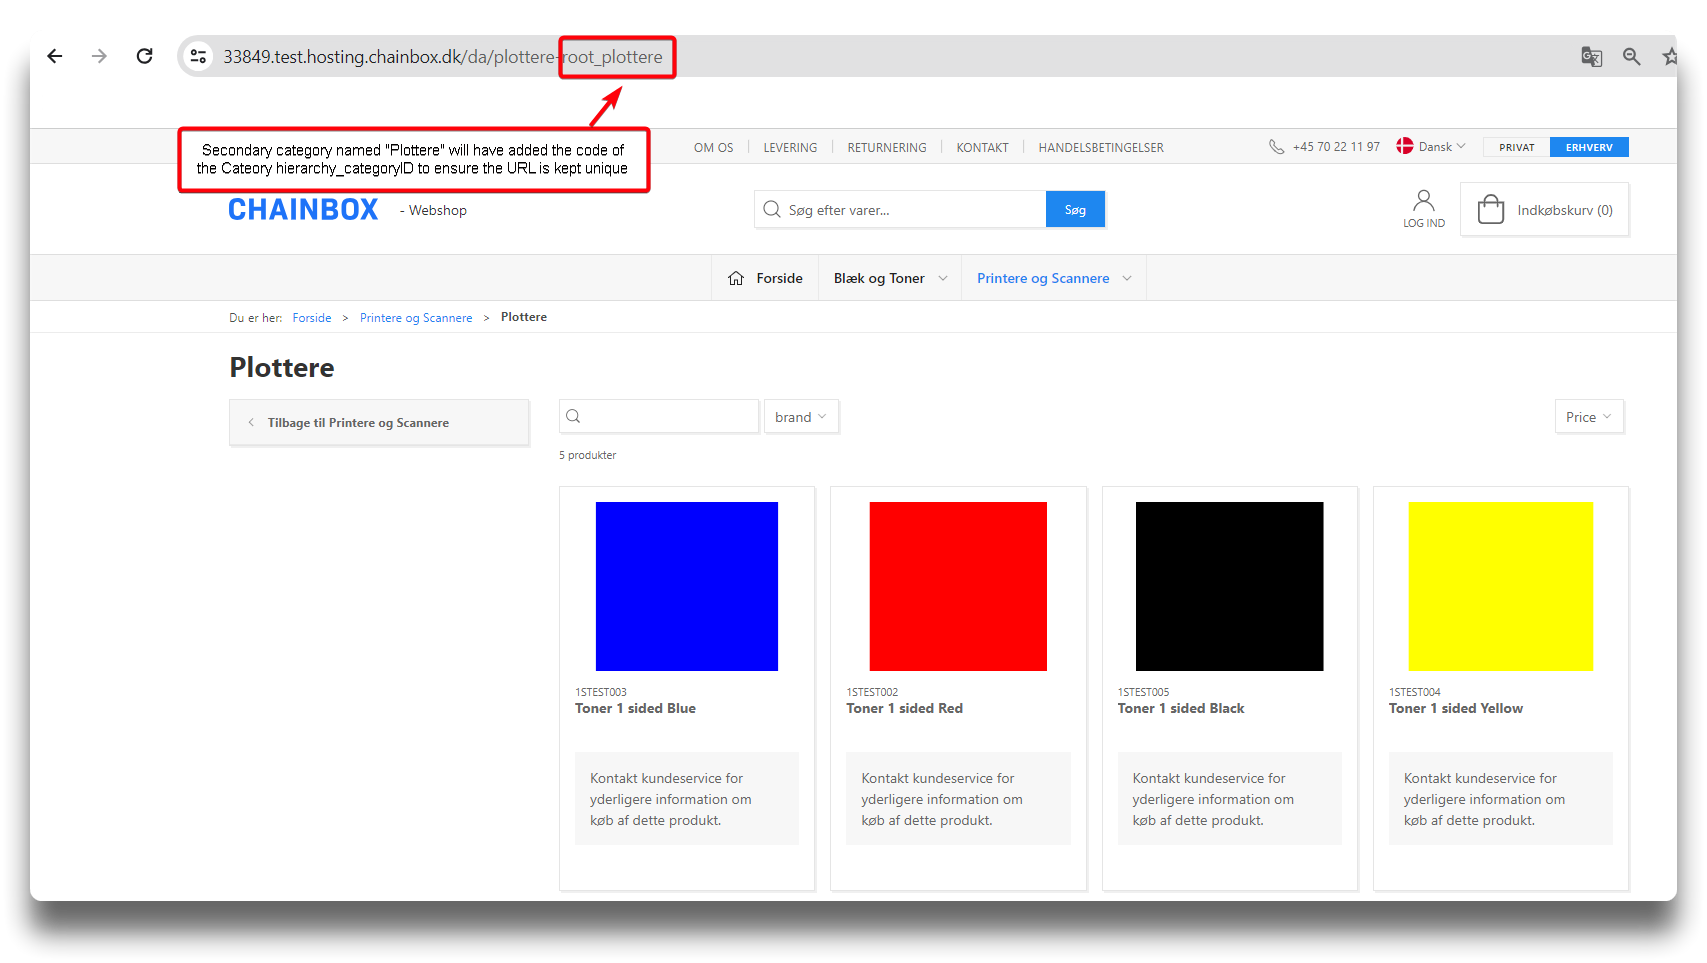Expand the brand filter dropdown
Screen dimensions: 1707x963
(800, 417)
